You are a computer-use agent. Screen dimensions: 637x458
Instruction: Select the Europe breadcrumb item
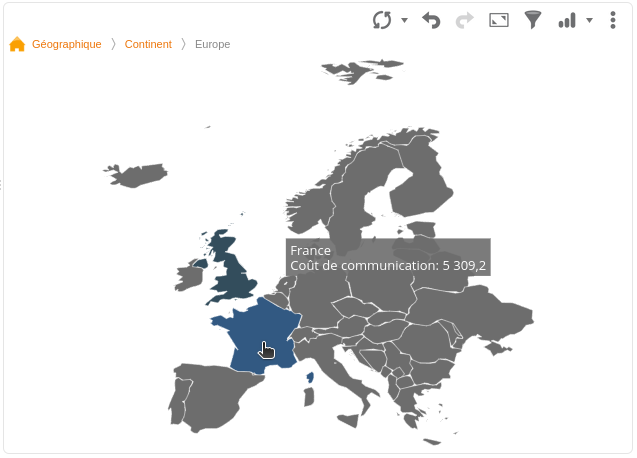click(212, 44)
